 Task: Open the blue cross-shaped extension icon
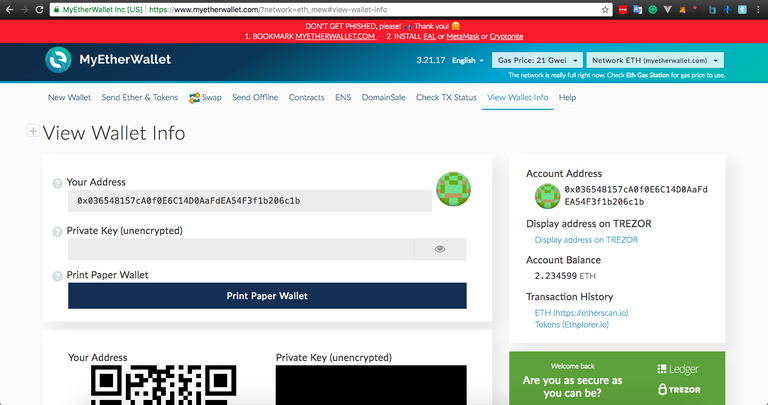coord(727,9)
